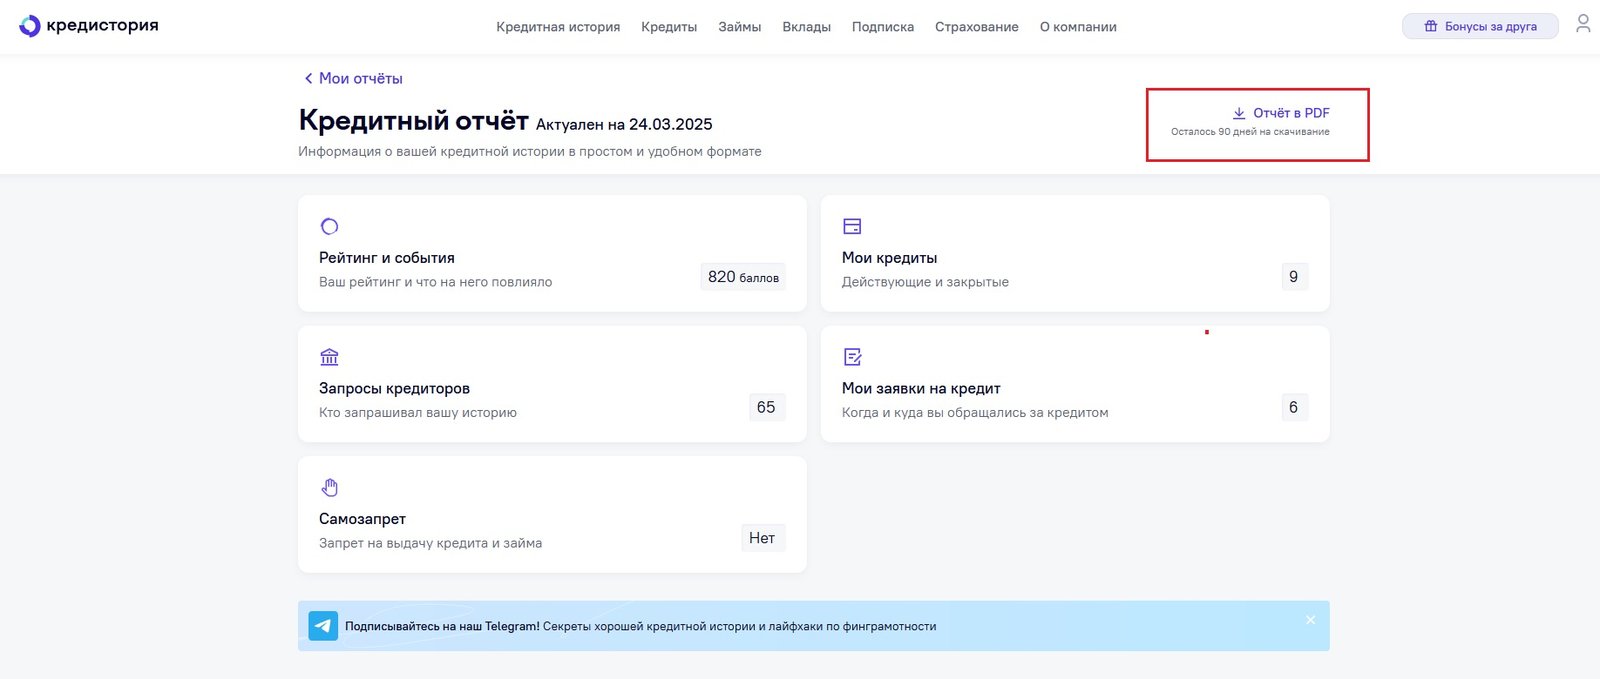Open the user profile icon
The height and width of the screenshot is (679, 1600).
point(1583,24)
